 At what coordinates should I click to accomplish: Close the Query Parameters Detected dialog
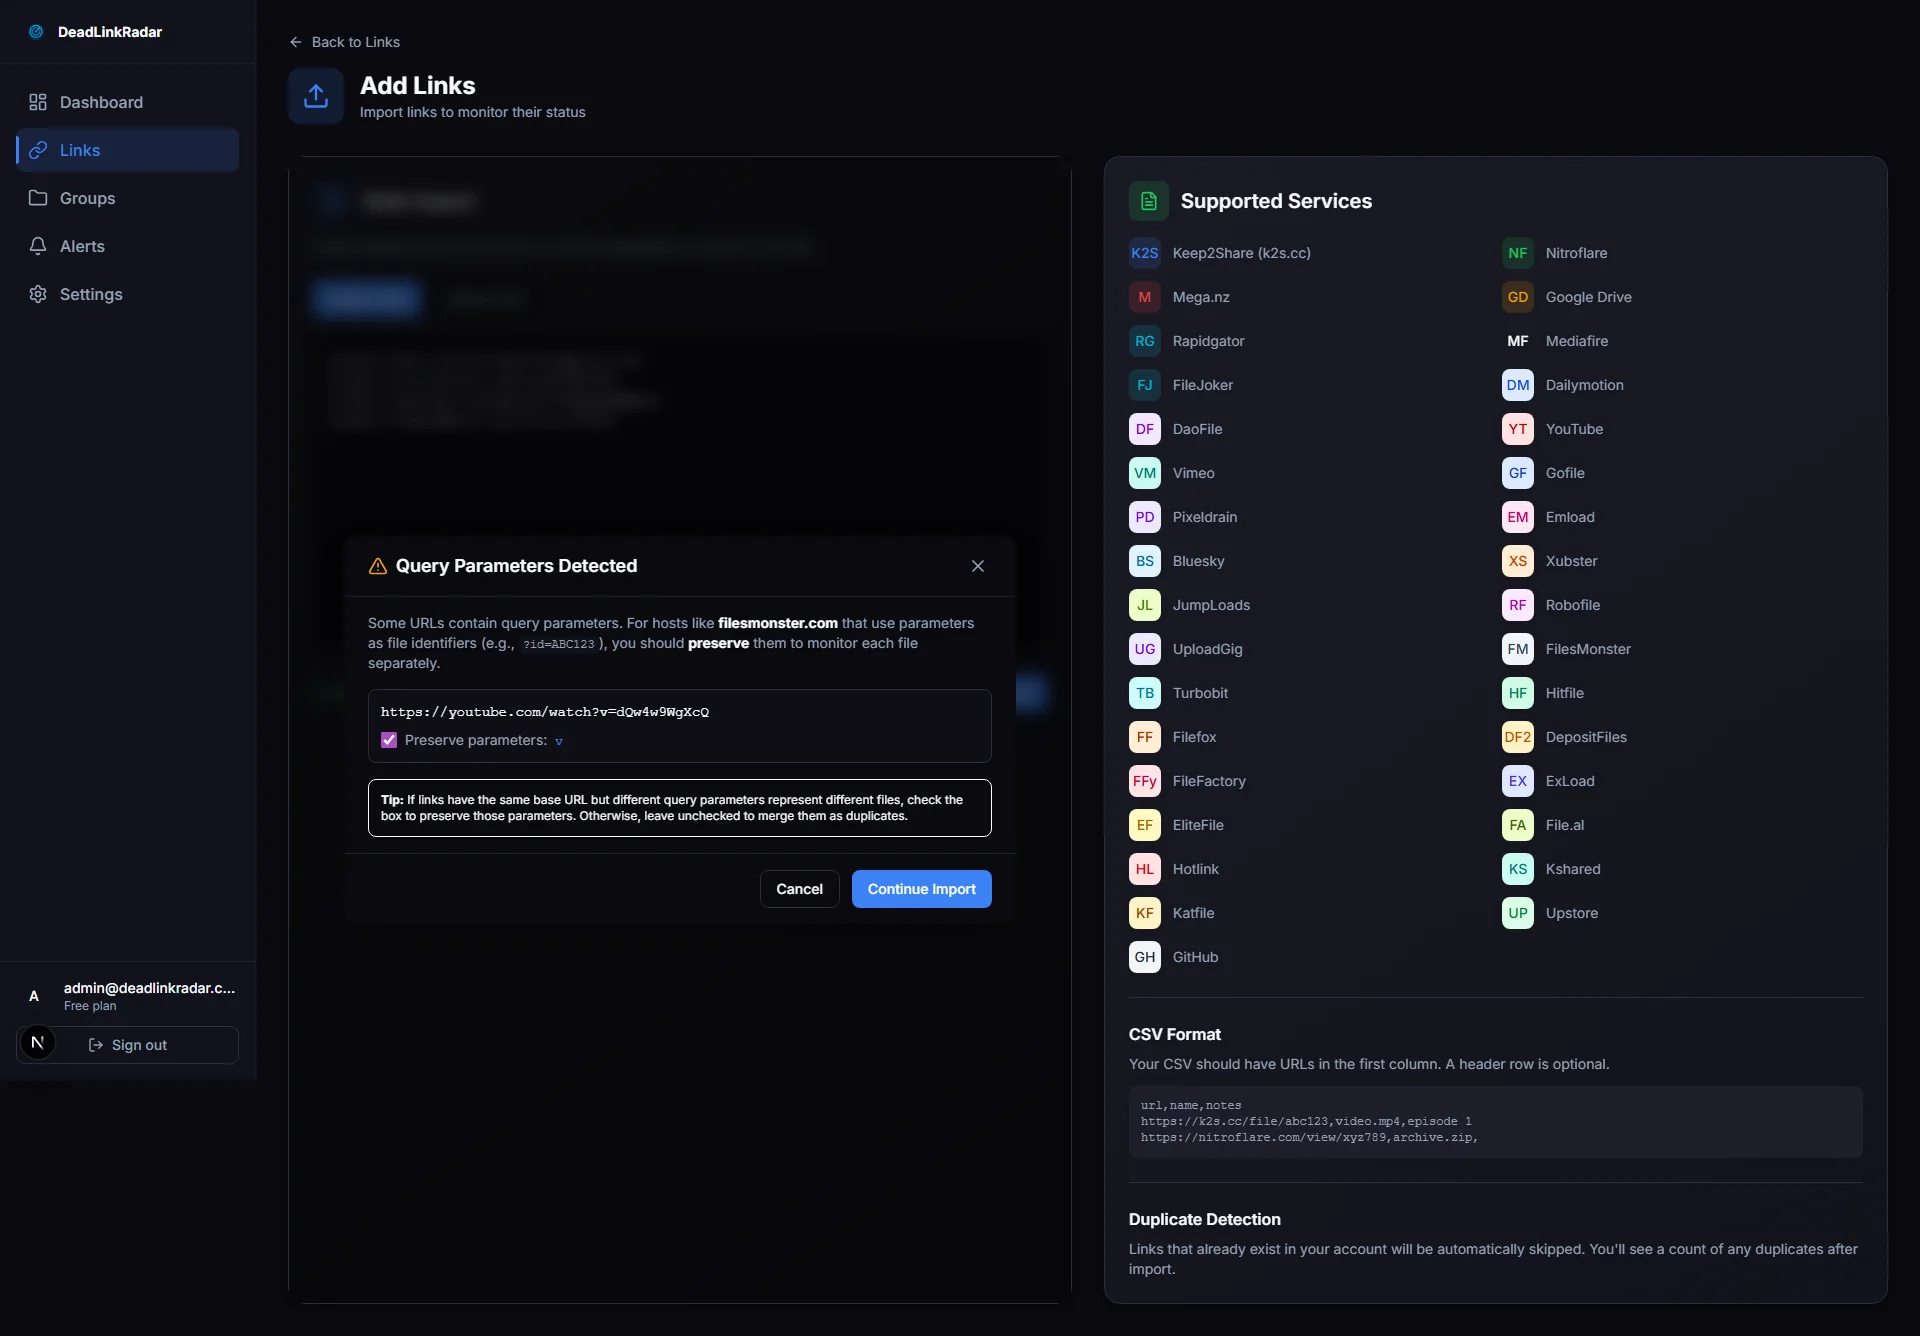click(978, 566)
